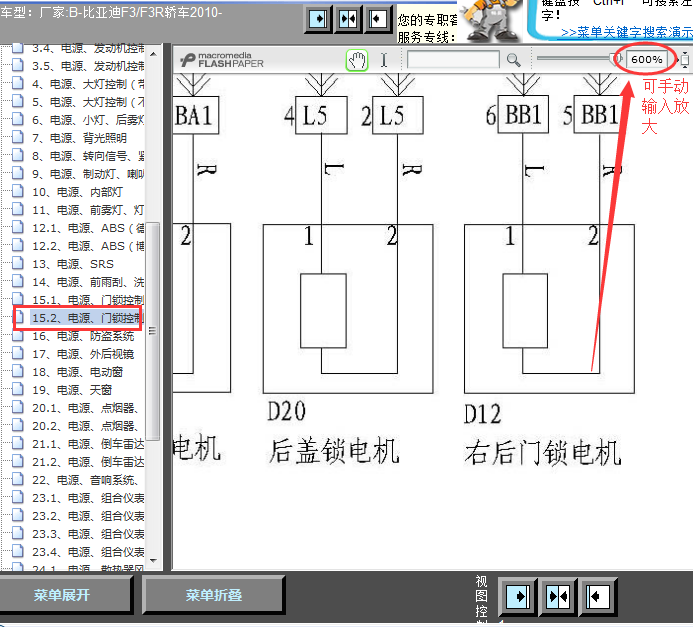Open tree item 21.1、电源、倒车雷达
693x627 pixels.
[88, 444]
